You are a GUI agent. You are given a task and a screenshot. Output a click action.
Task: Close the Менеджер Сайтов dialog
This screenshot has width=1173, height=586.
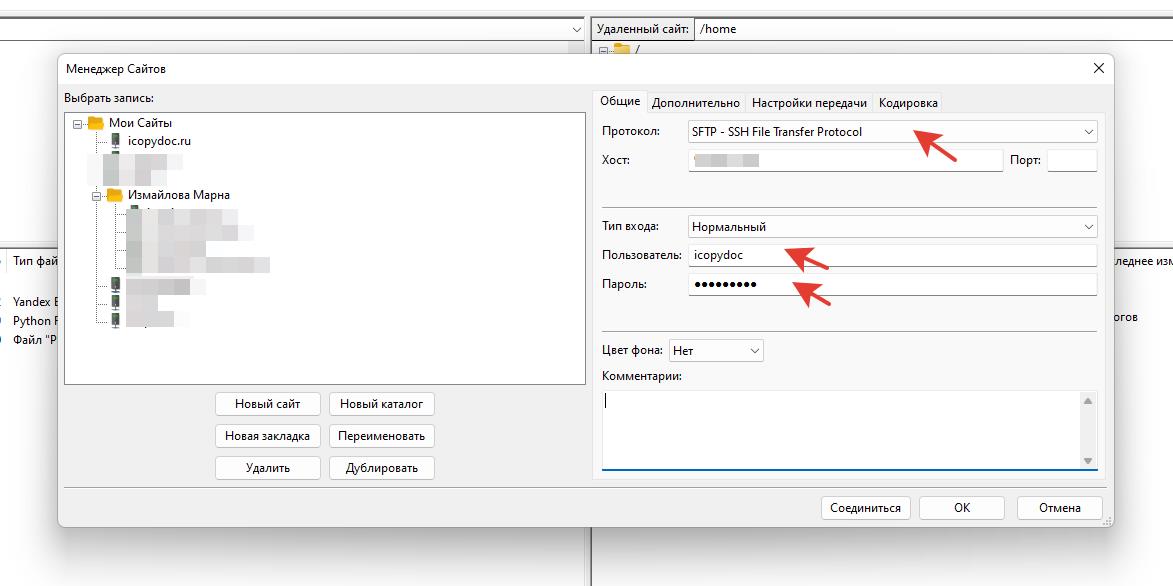1098,69
